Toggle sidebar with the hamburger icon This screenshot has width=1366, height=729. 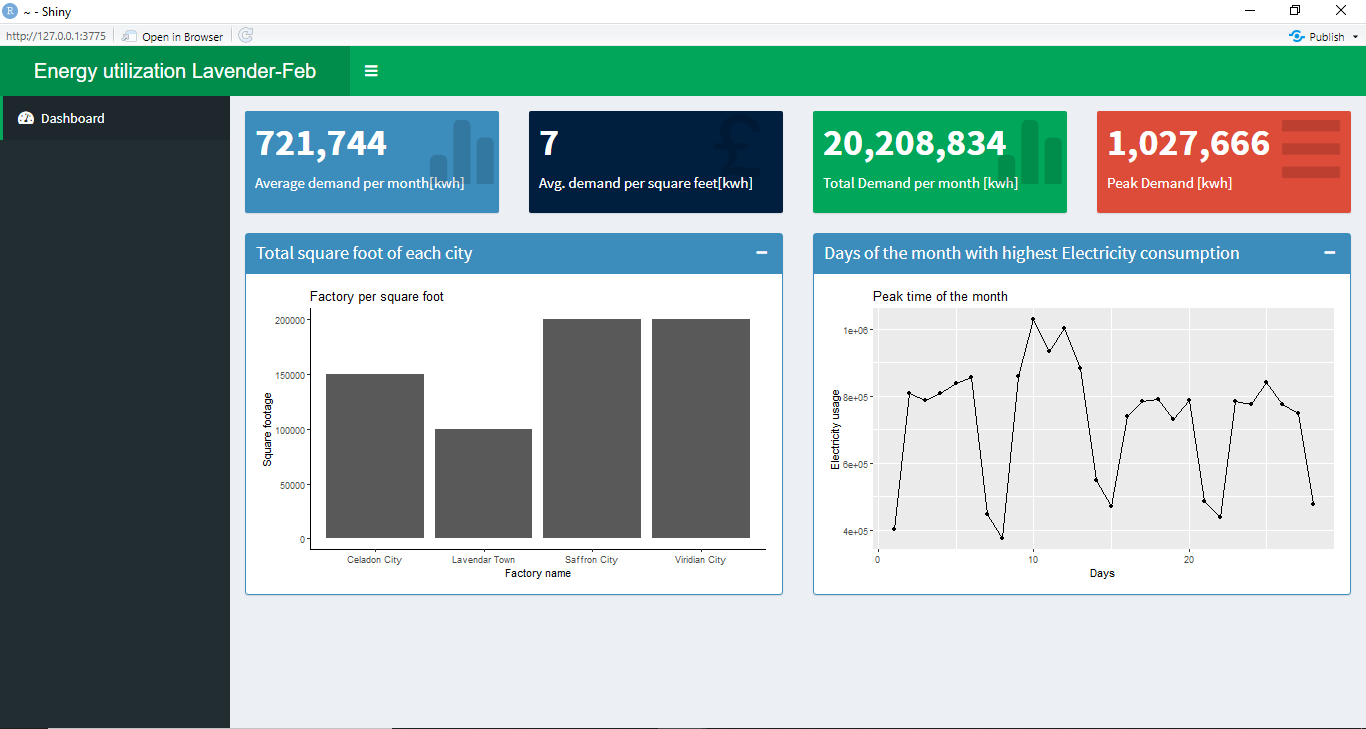coord(371,71)
